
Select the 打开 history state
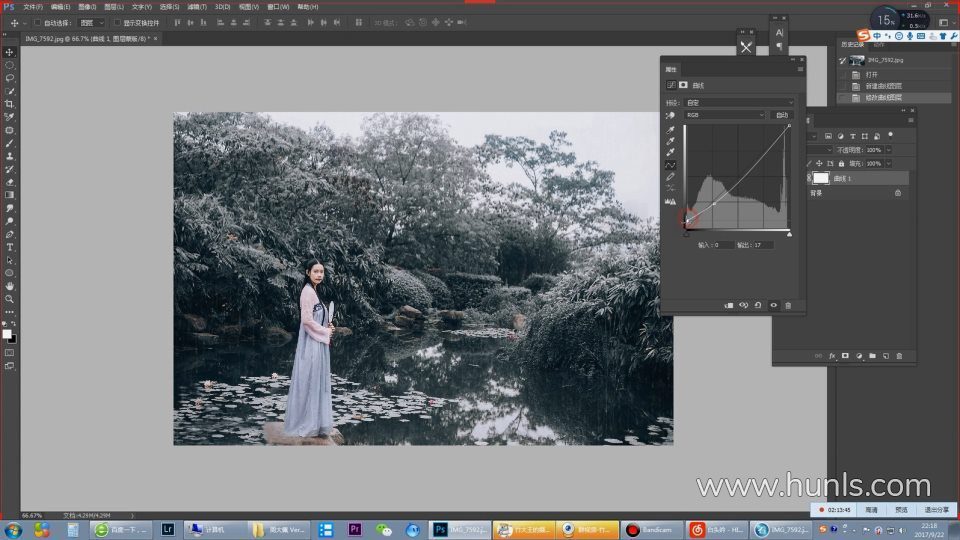(x=893, y=75)
